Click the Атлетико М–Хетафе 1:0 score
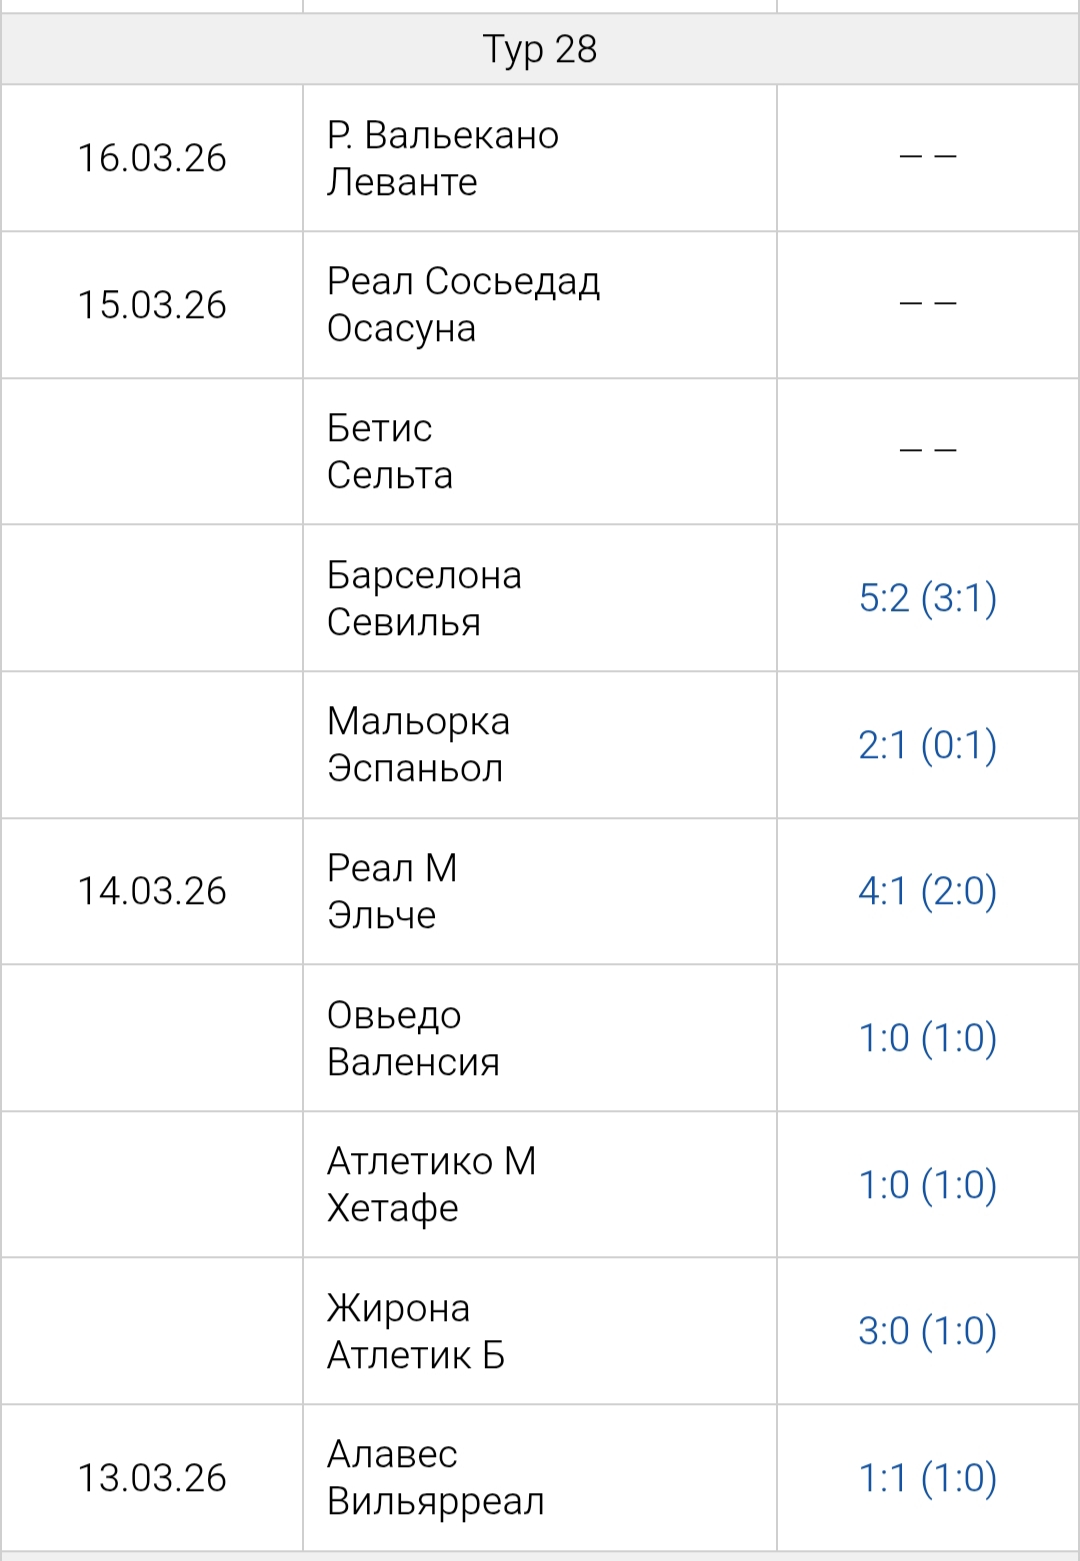Image resolution: width=1080 pixels, height=1561 pixels. [x=927, y=1185]
